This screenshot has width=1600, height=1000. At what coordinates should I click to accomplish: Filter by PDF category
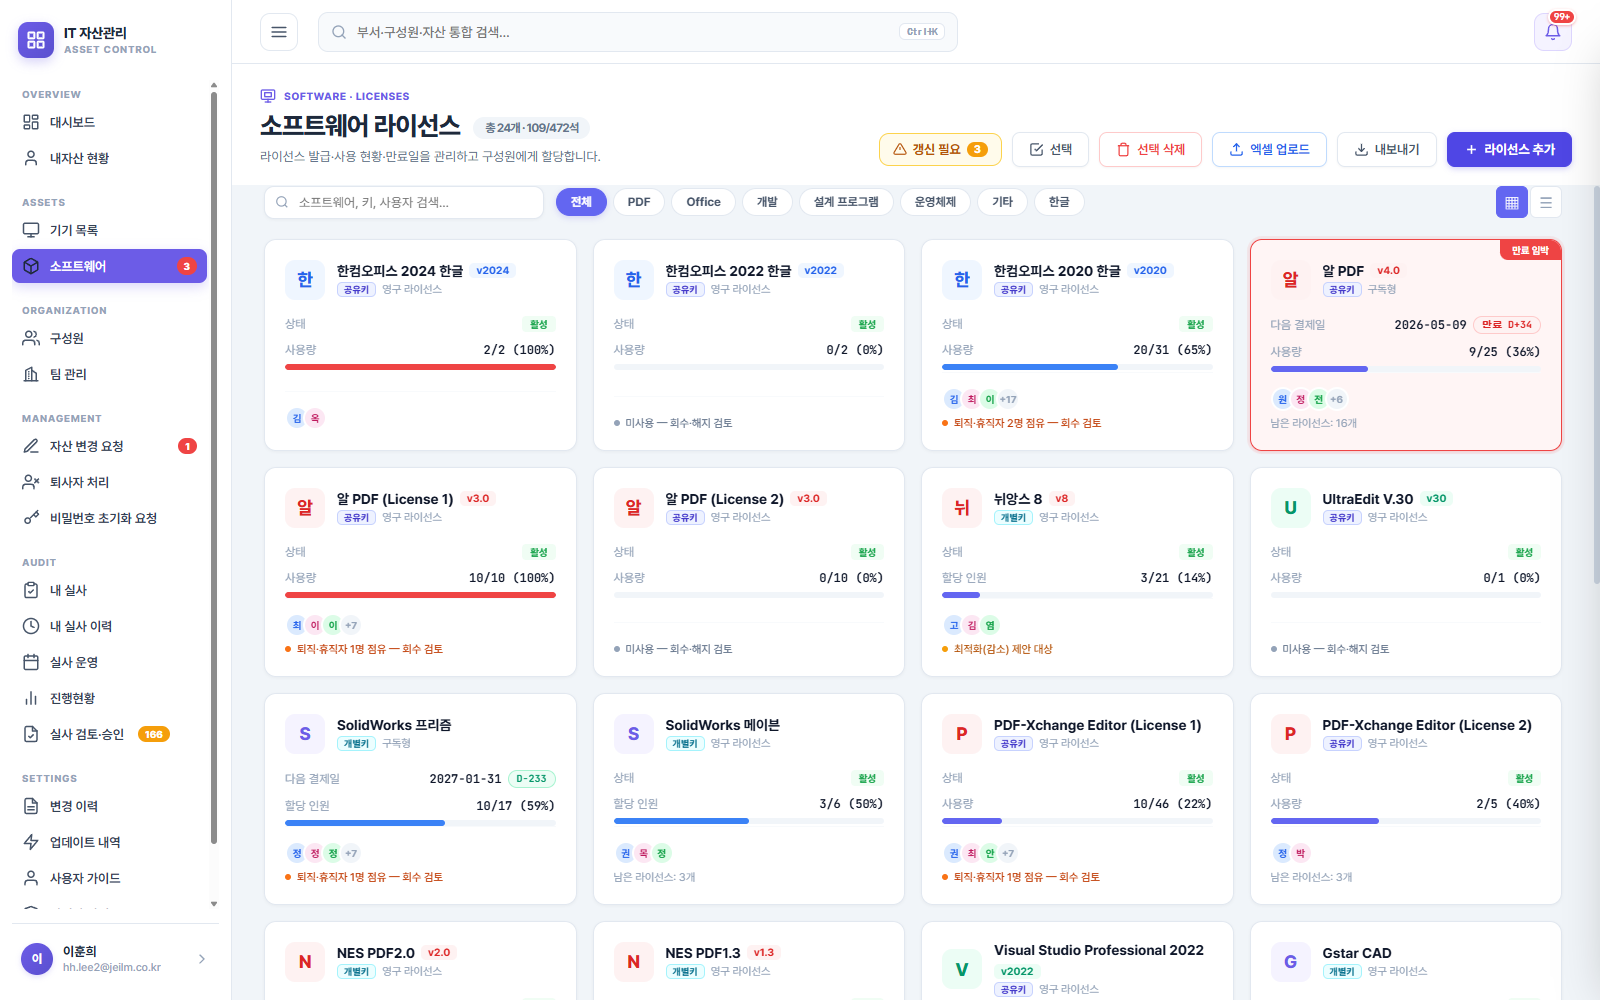coord(639,202)
